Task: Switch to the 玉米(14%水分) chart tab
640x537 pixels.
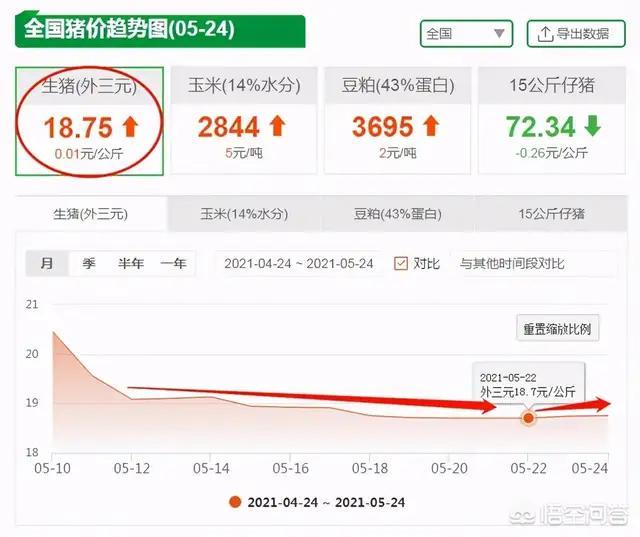Action: tap(244, 214)
